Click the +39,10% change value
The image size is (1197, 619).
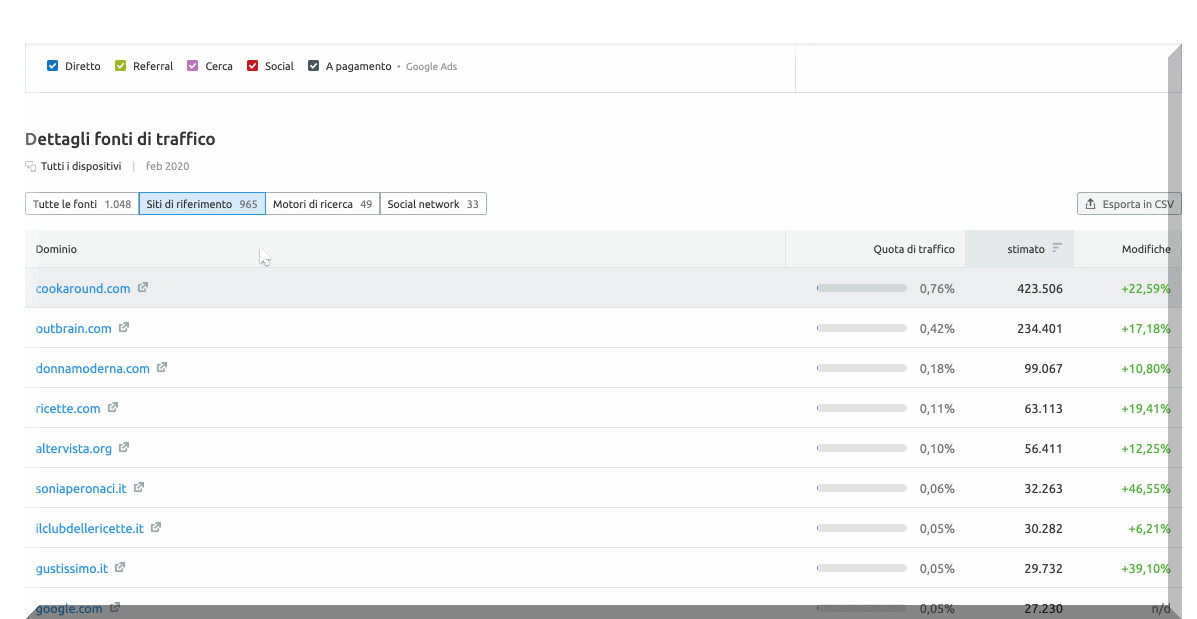(x=1146, y=569)
